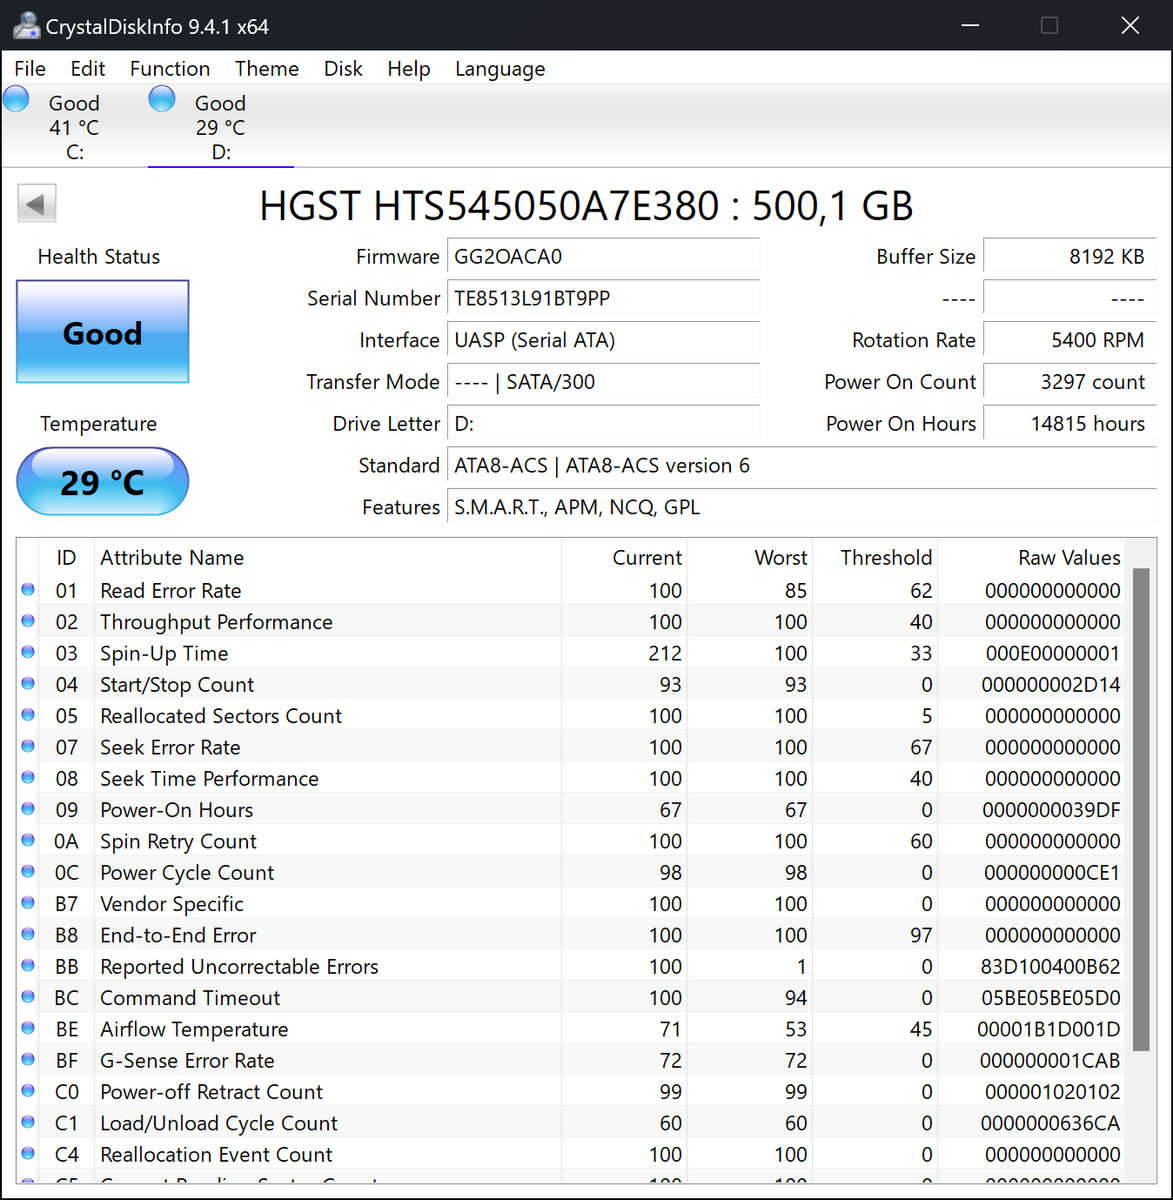Click the blue dot beside Reallocated Sectors Count
This screenshot has width=1173, height=1200.
click(x=27, y=716)
